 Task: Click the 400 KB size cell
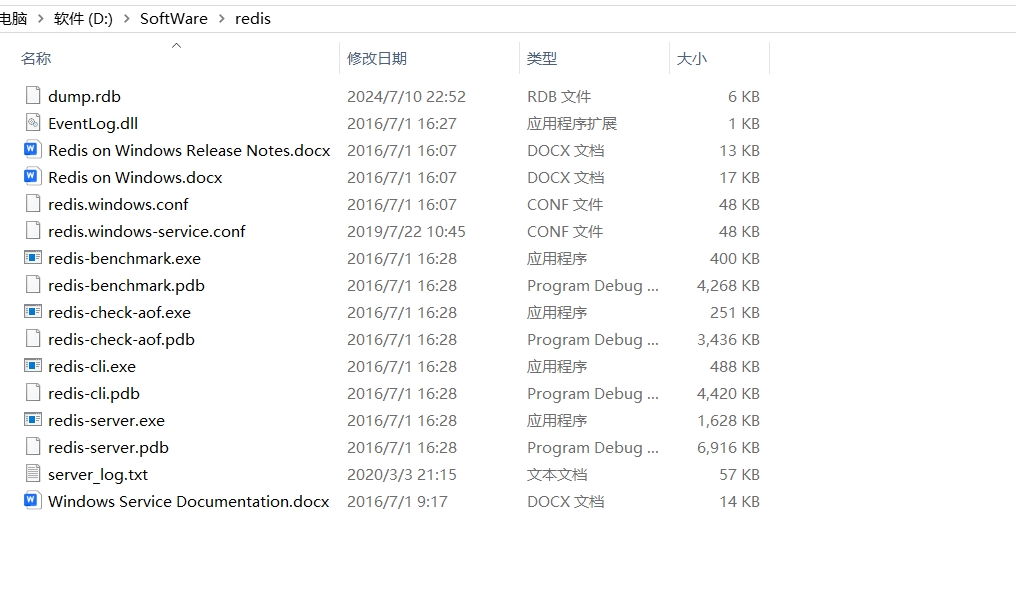[735, 259]
